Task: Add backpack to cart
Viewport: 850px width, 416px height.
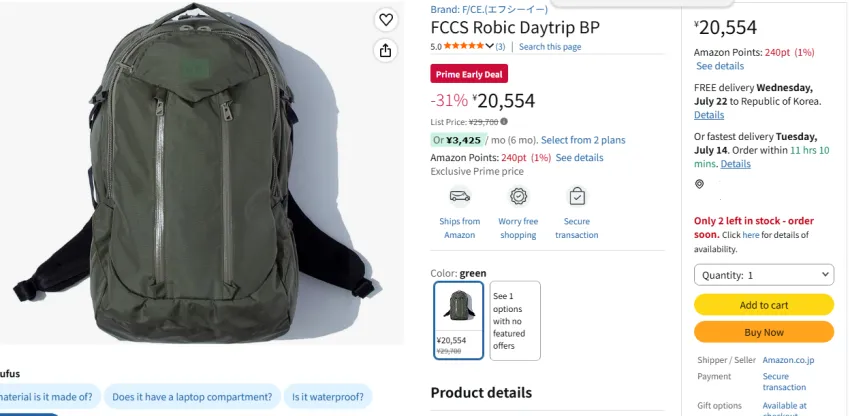Action: 764,305
